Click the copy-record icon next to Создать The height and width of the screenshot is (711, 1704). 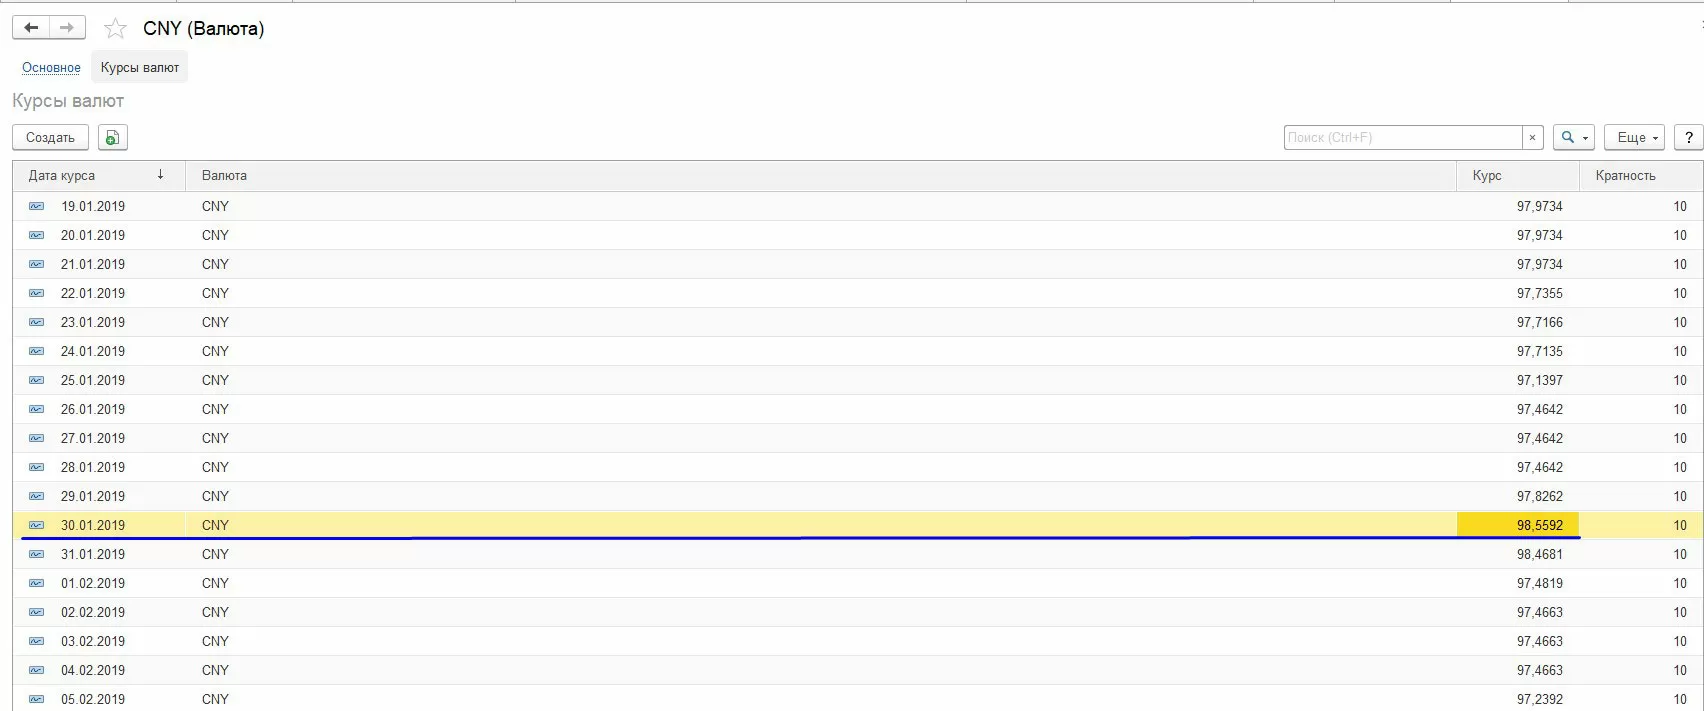pyautogui.click(x=113, y=138)
